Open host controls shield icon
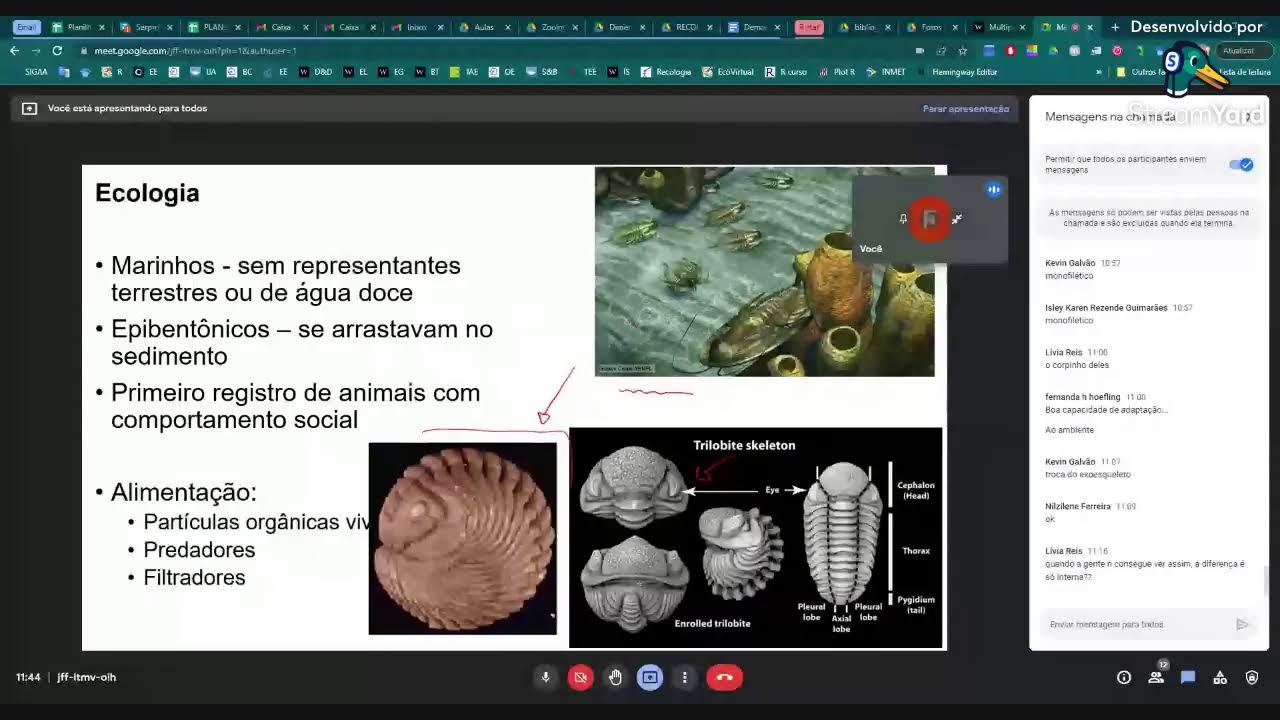Image resolution: width=1280 pixels, height=720 pixels. [1252, 677]
